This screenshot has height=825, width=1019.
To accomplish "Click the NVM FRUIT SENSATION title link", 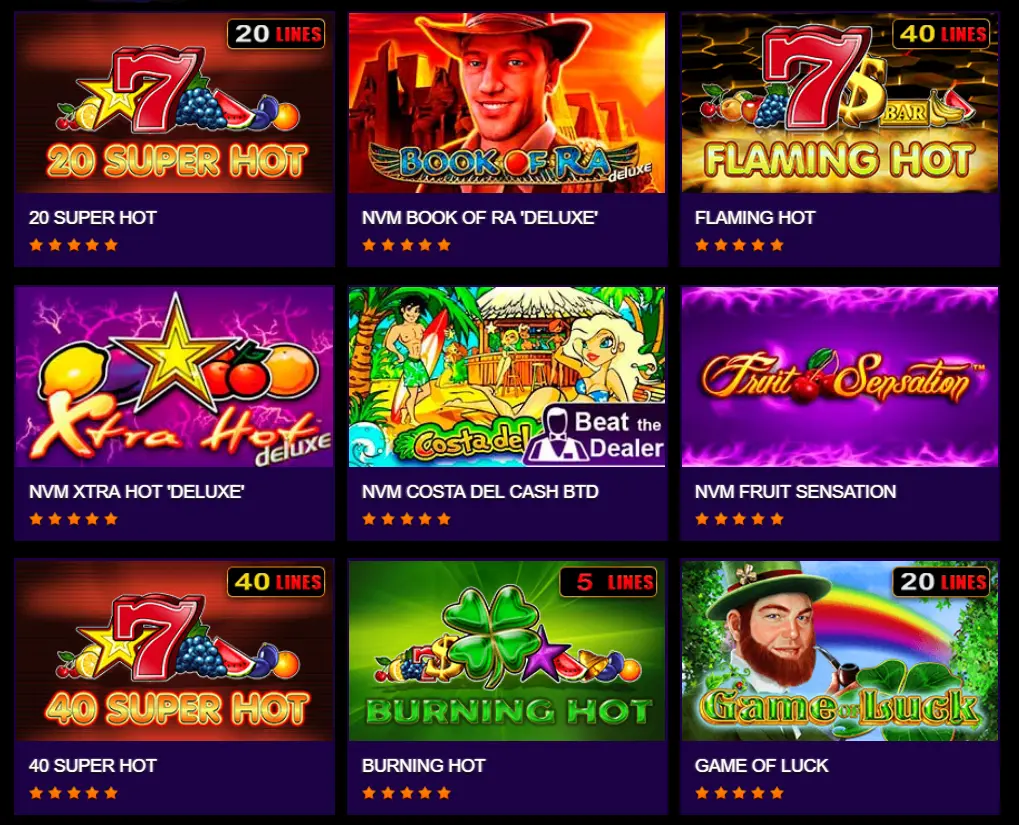I will pos(795,491).
